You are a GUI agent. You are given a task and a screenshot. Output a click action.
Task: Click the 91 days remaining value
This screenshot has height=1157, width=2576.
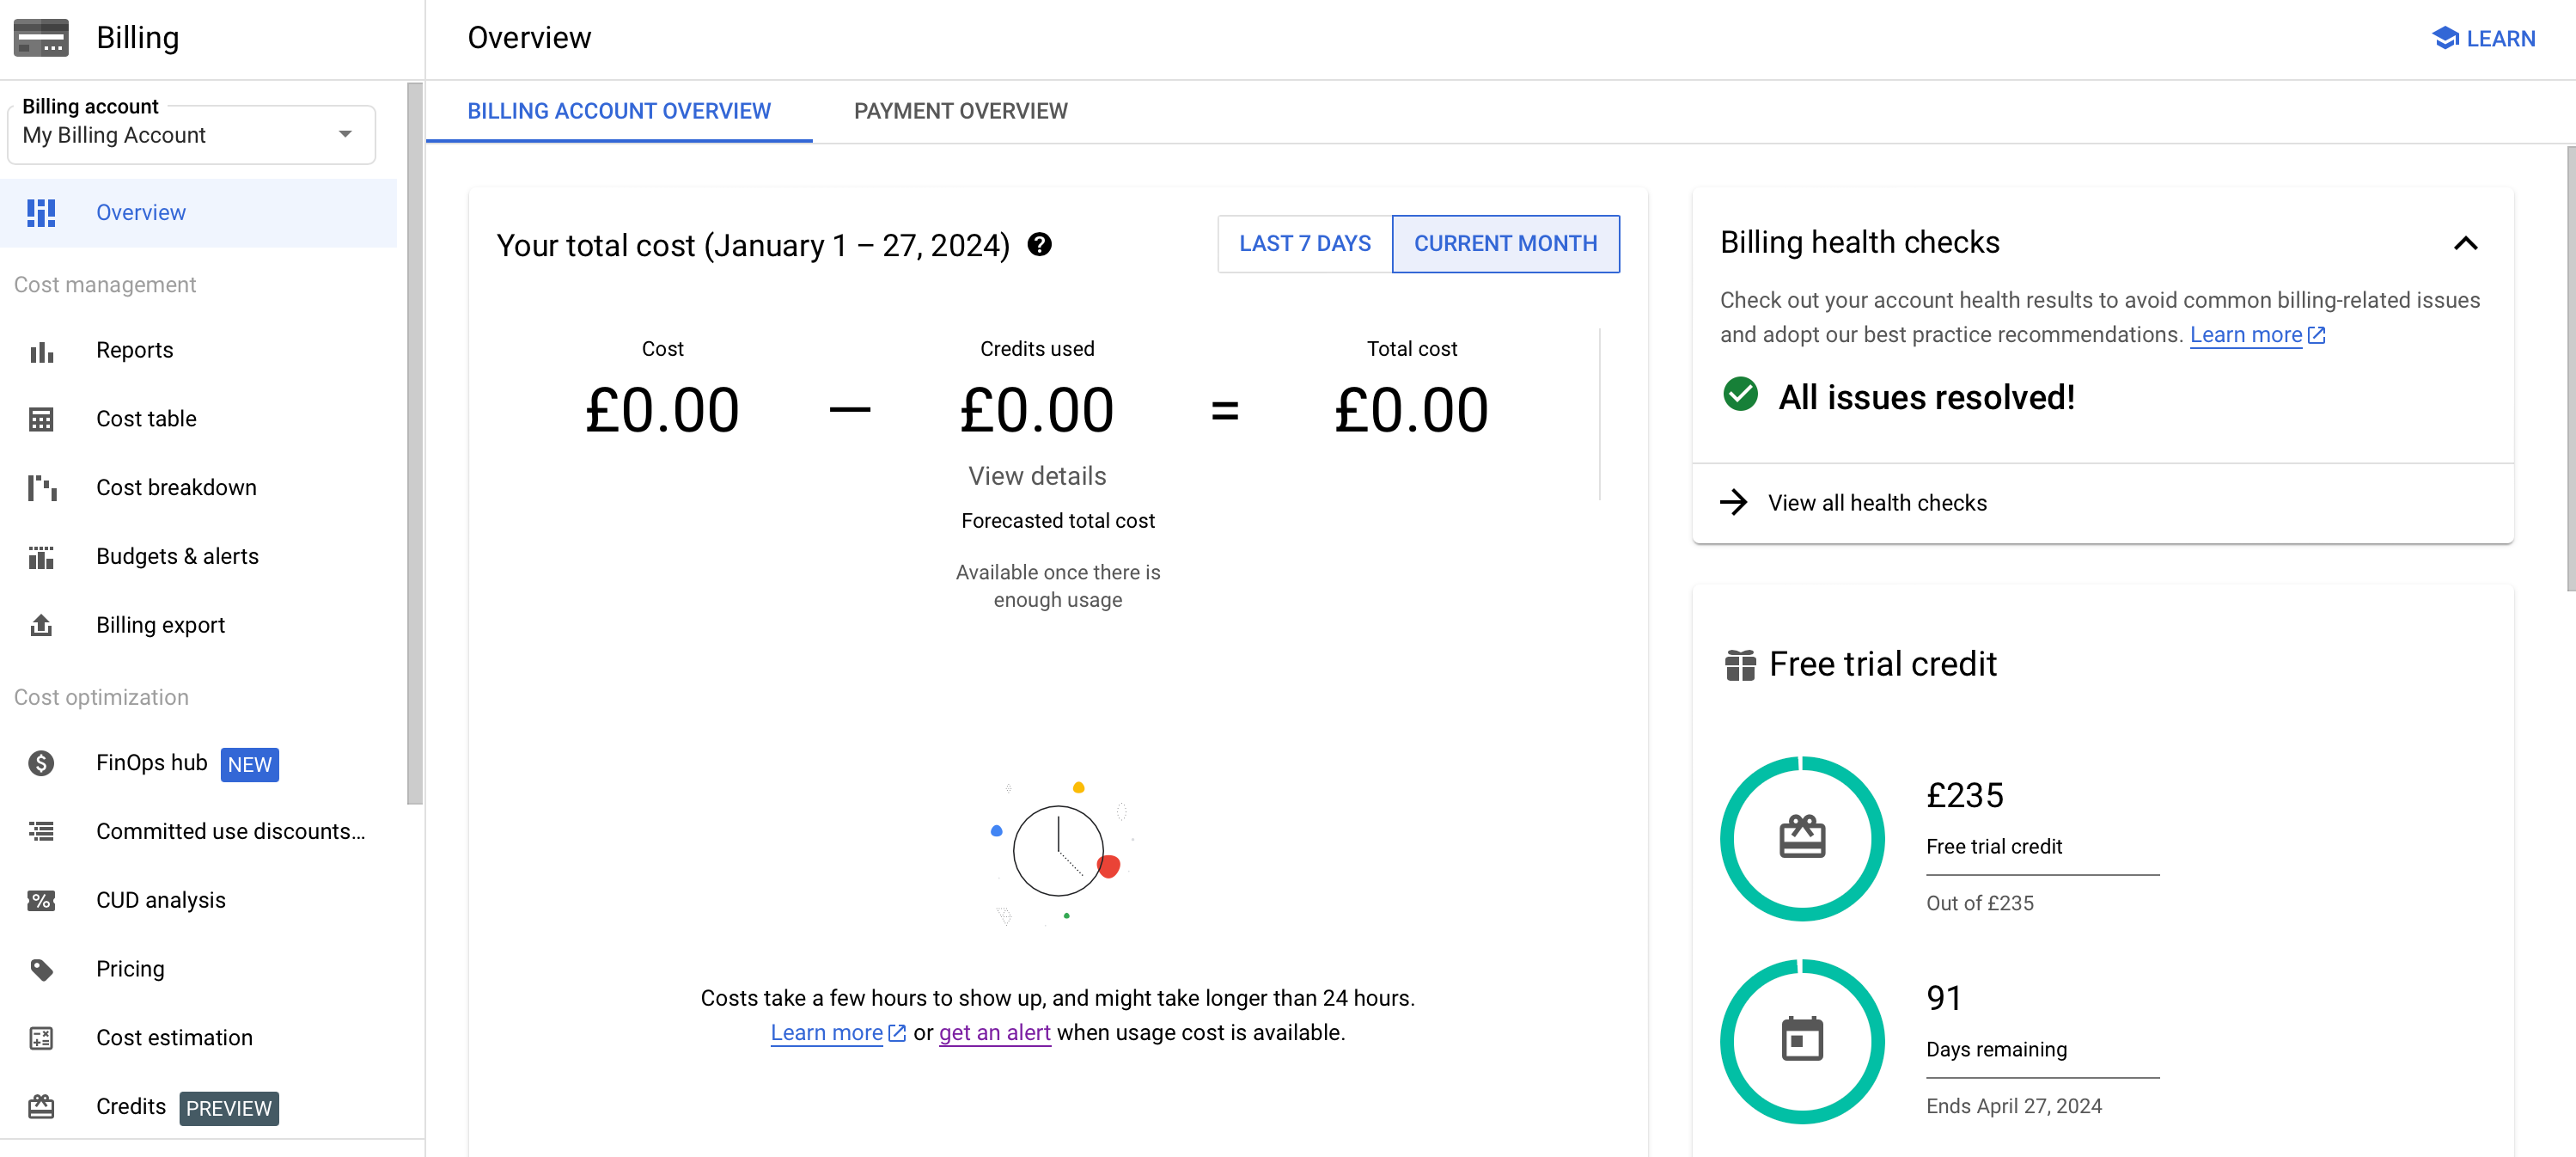point(1944,998)
